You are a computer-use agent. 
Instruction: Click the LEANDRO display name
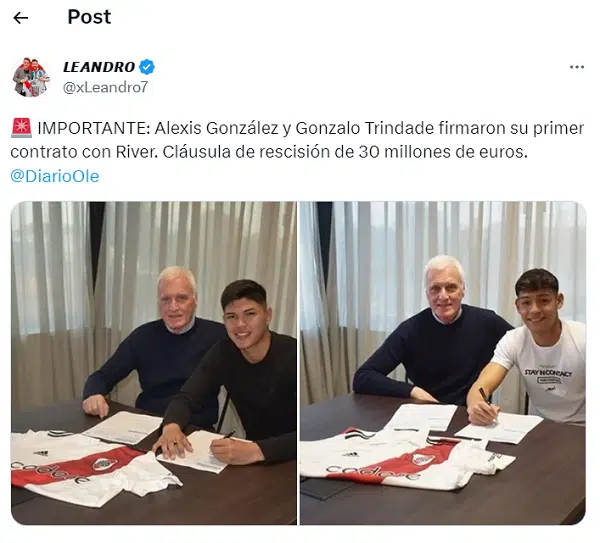coord(99,67)
